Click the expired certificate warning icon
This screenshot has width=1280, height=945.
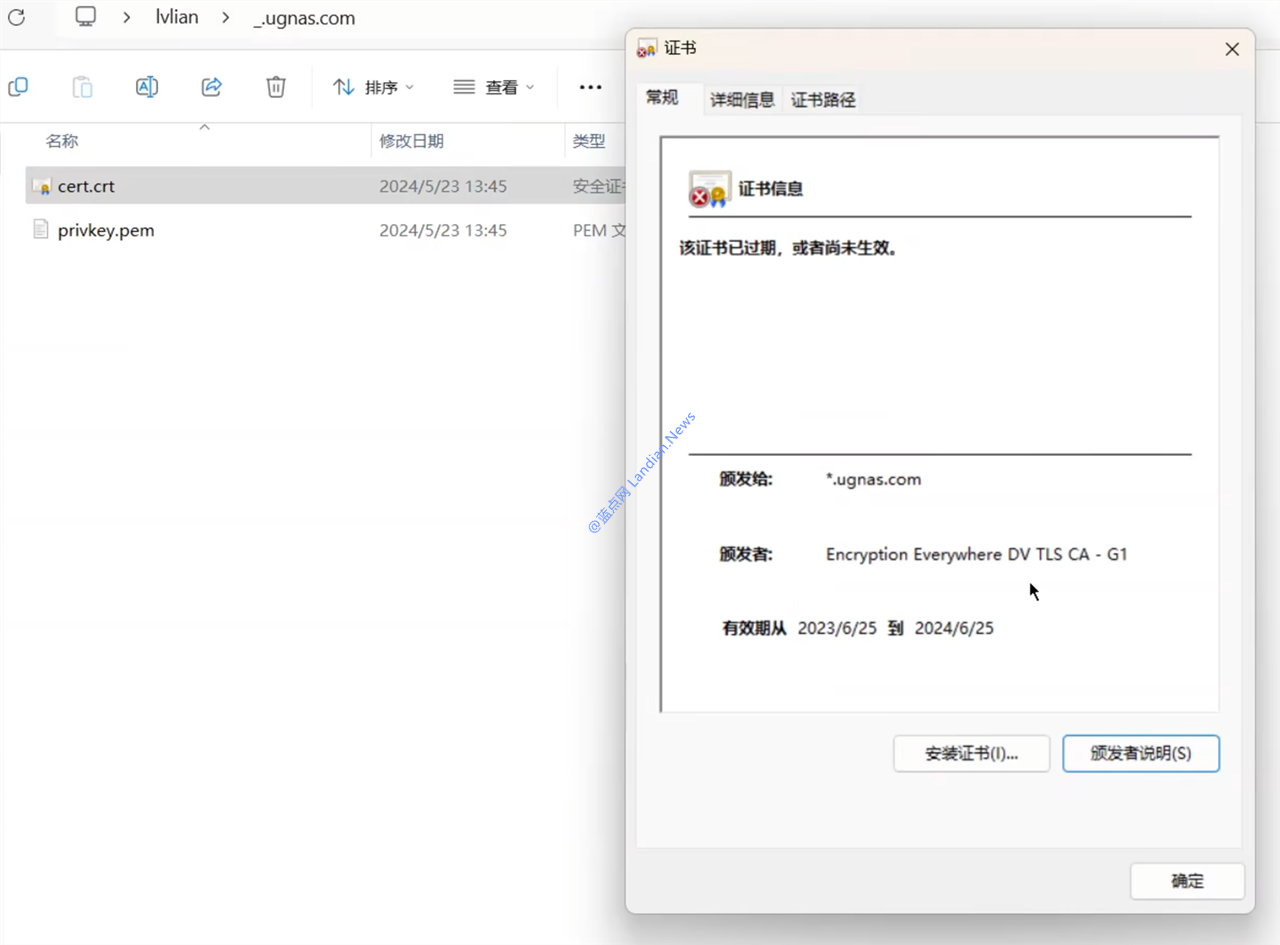click(710, 189)
